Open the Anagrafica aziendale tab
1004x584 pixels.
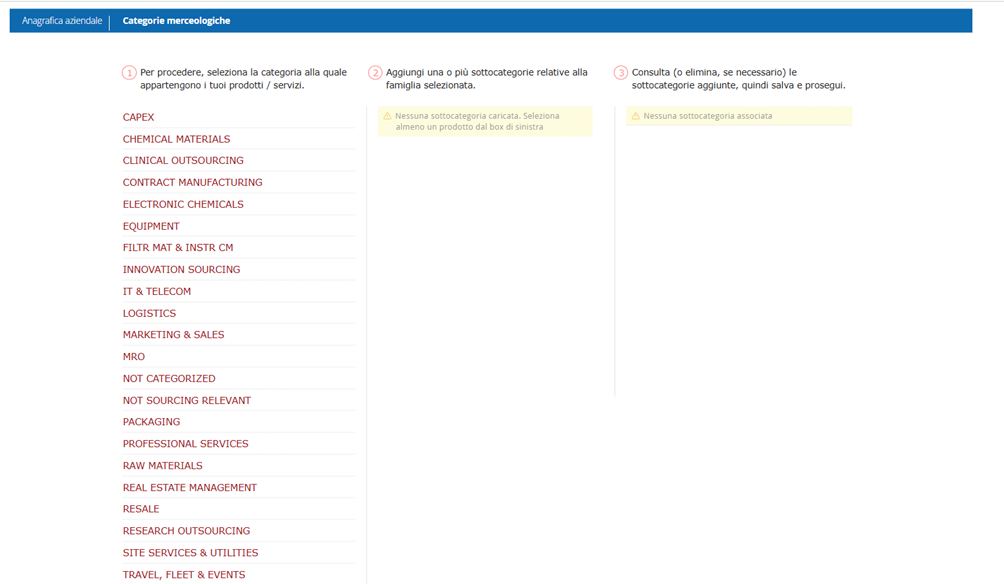click(x=62, y=20)
